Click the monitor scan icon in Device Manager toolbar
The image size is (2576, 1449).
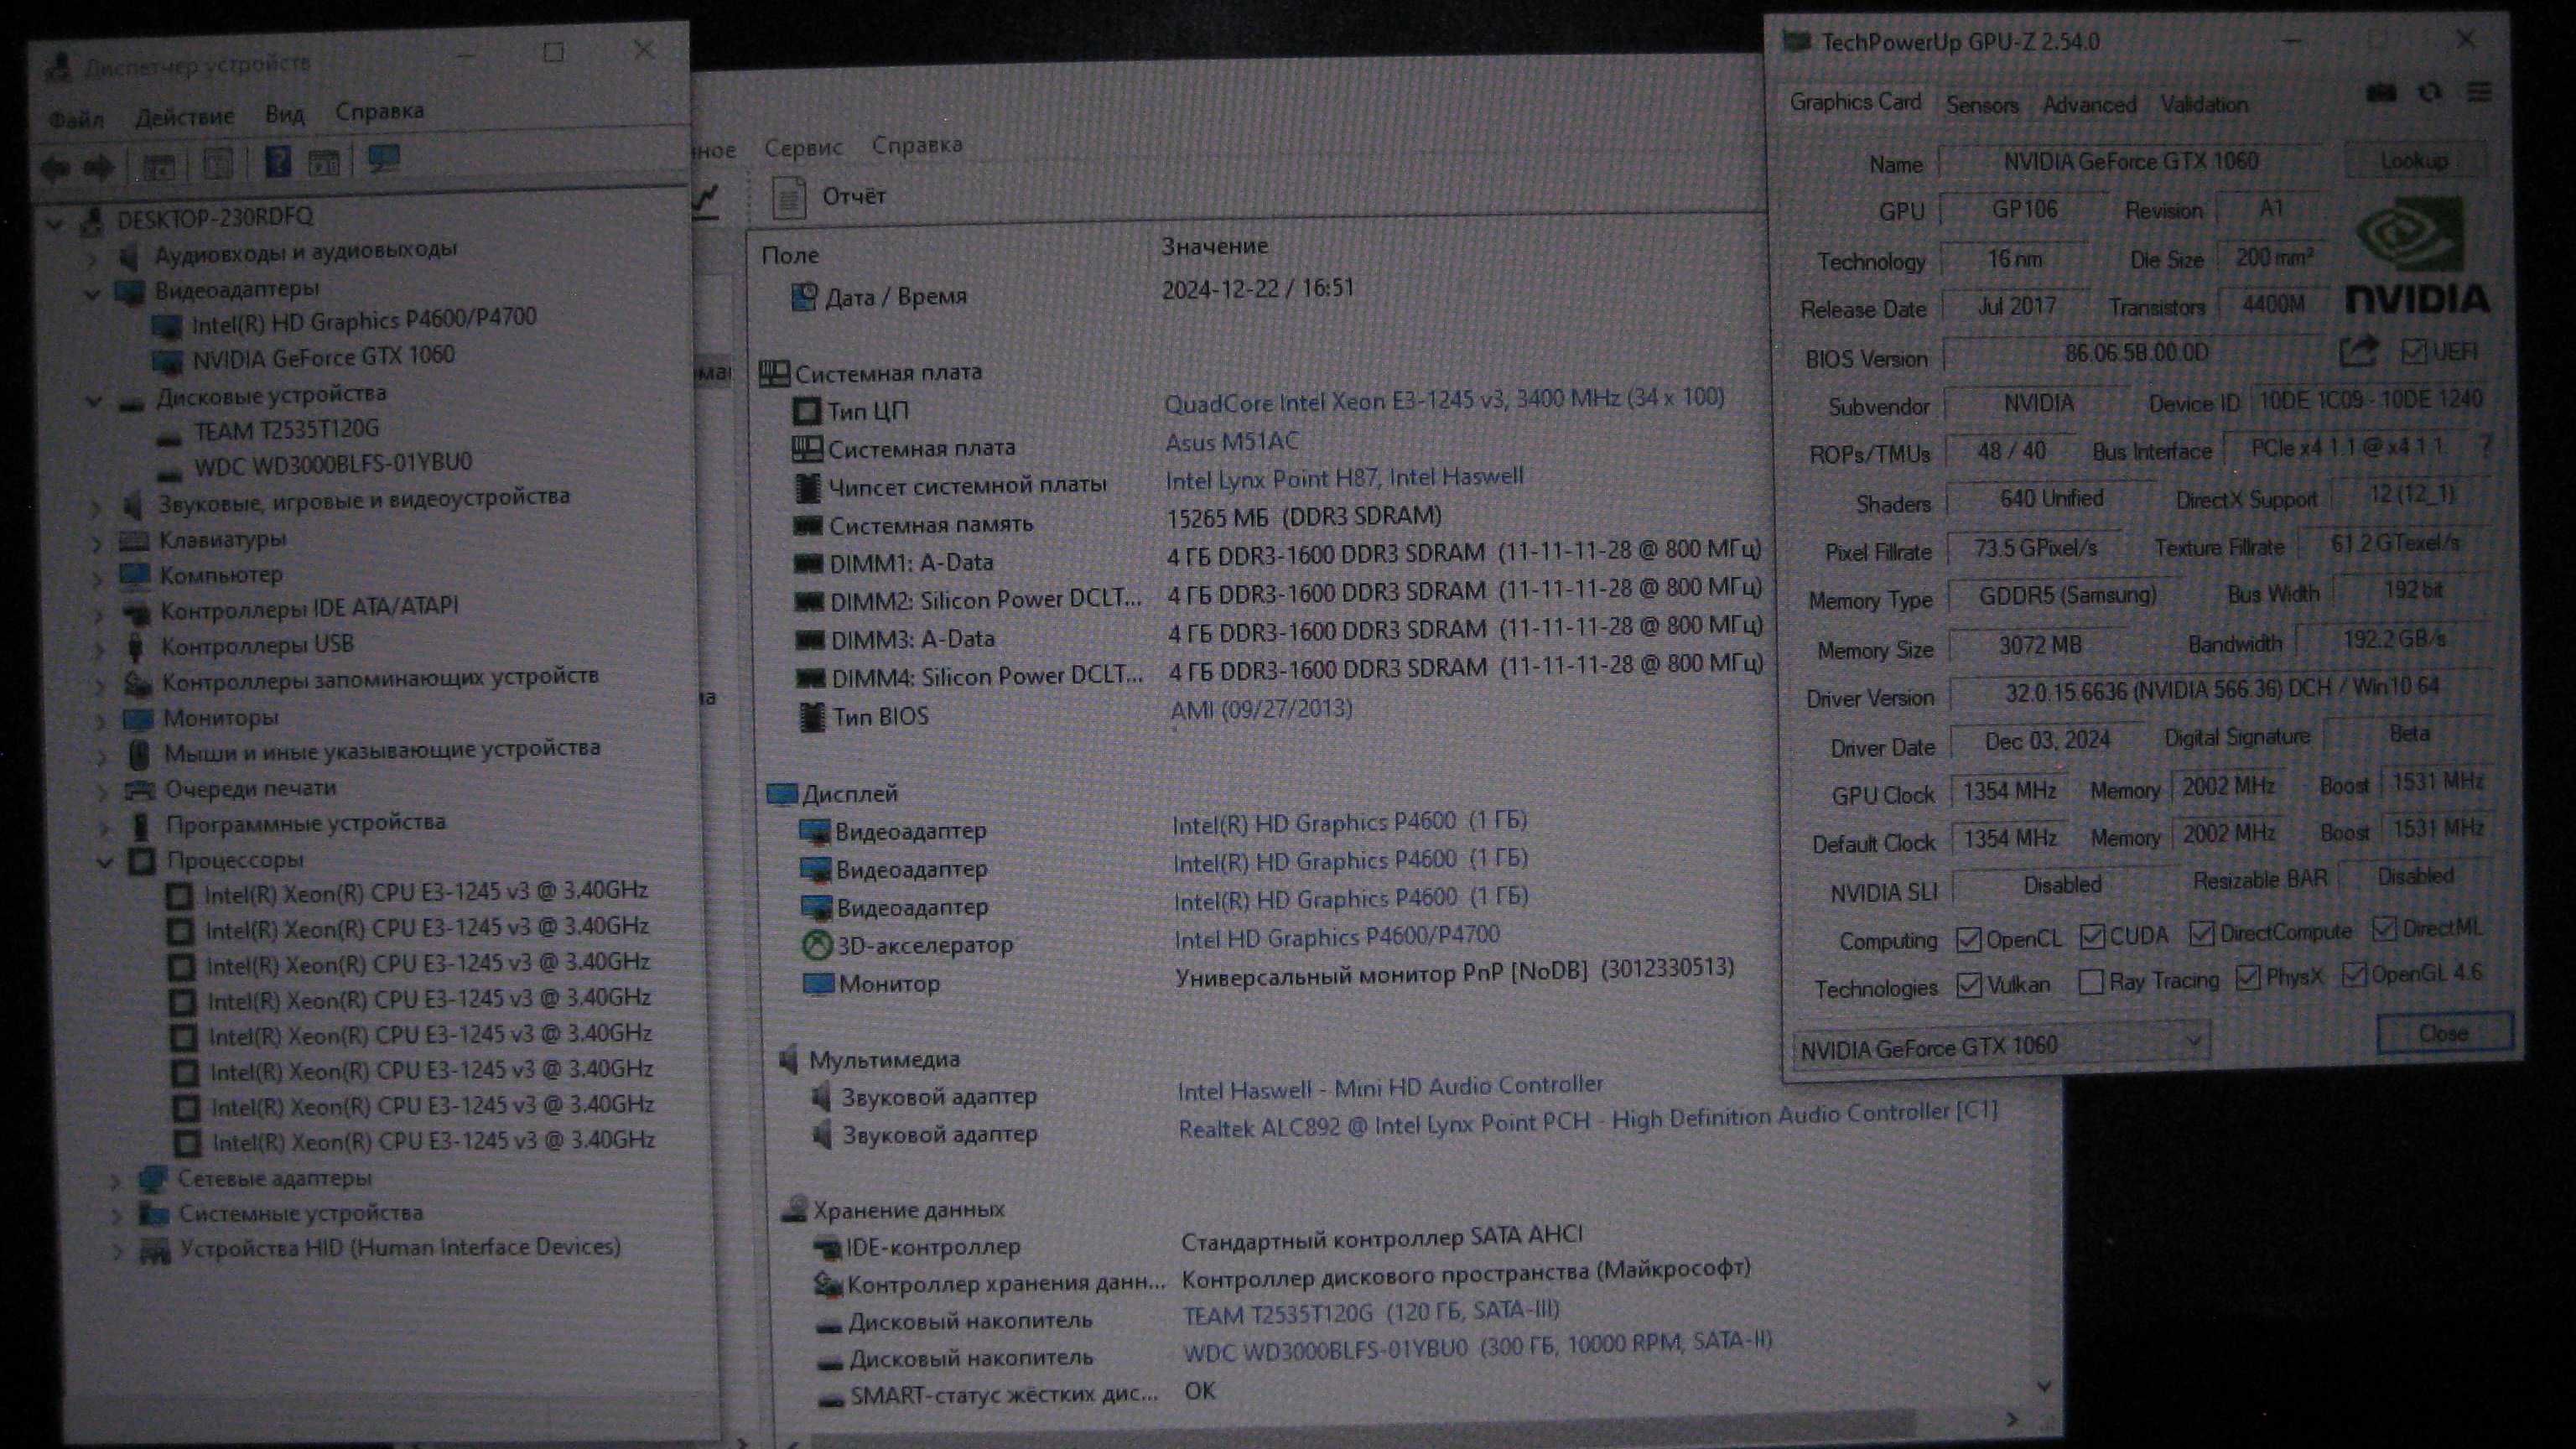pyautogui.click(x=384, y=159)
